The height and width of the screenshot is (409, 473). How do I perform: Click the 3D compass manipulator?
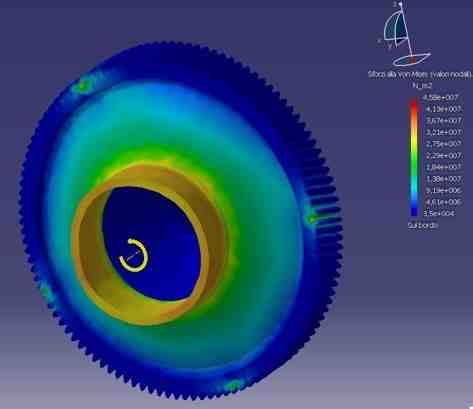point(404,34)
